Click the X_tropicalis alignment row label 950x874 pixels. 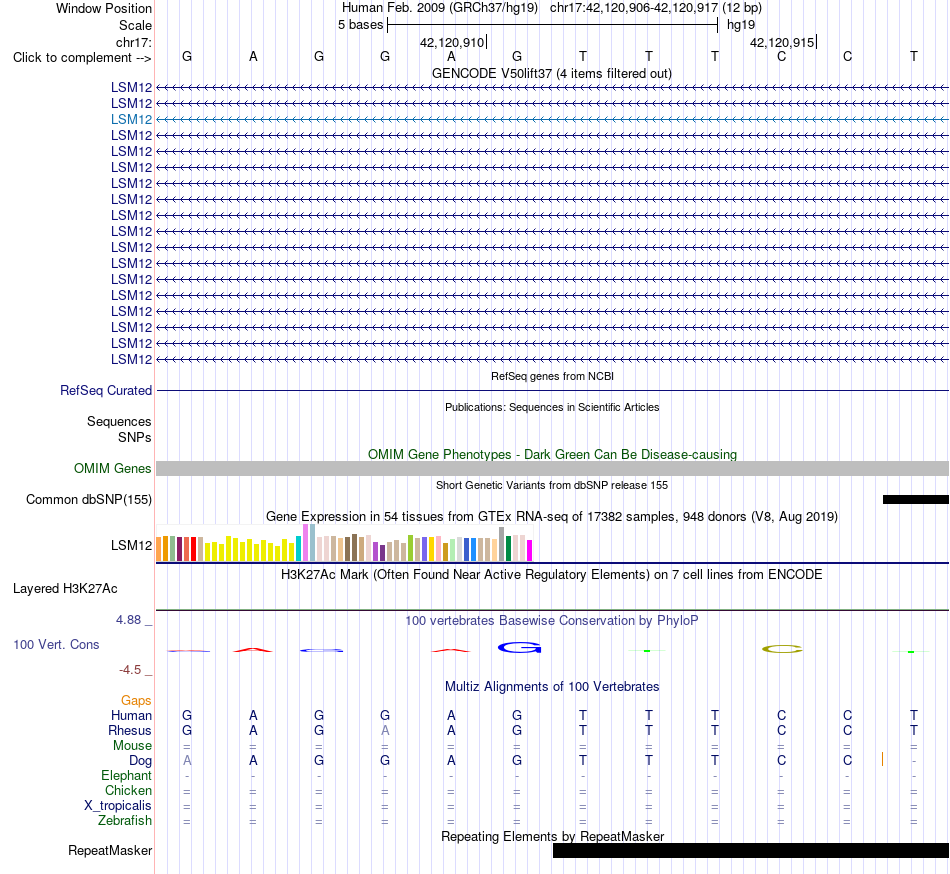(x=118, y=806)
